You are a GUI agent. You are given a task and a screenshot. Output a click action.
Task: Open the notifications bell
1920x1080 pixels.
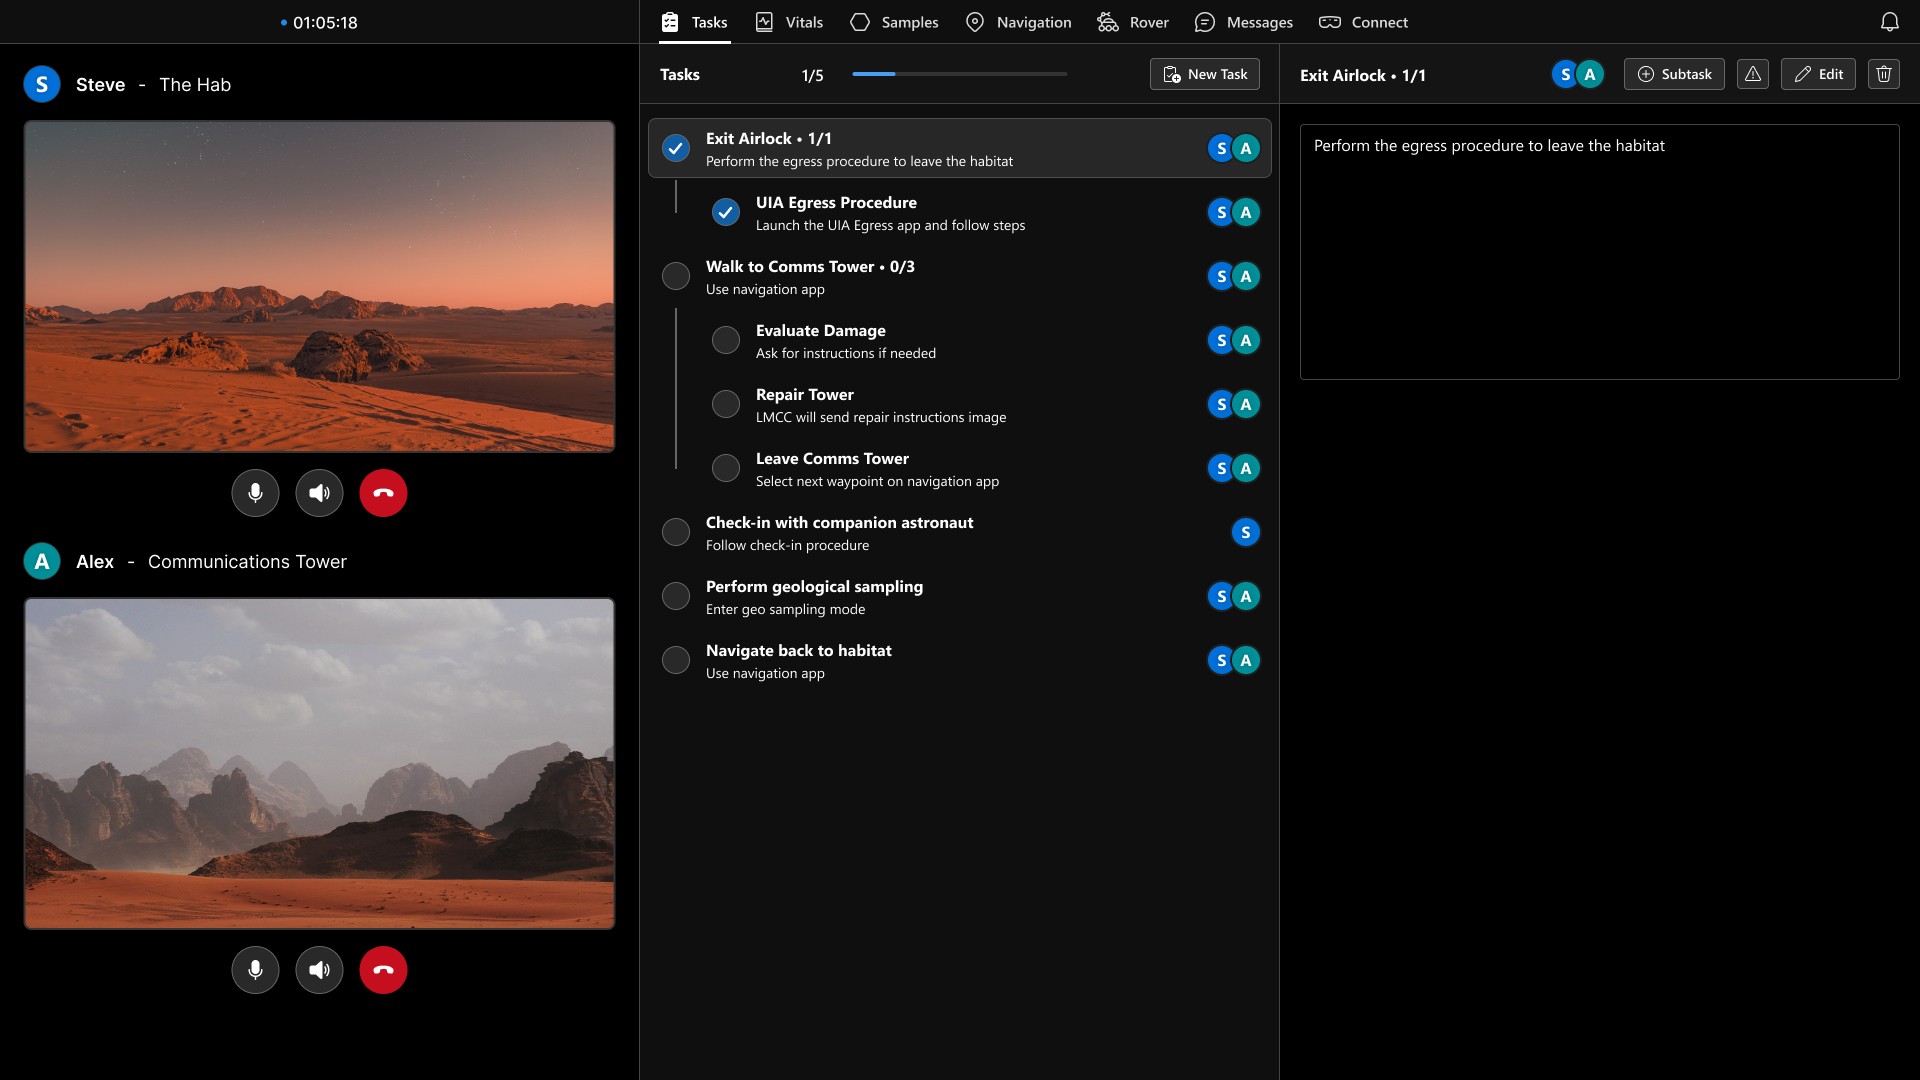(1889, 22)
